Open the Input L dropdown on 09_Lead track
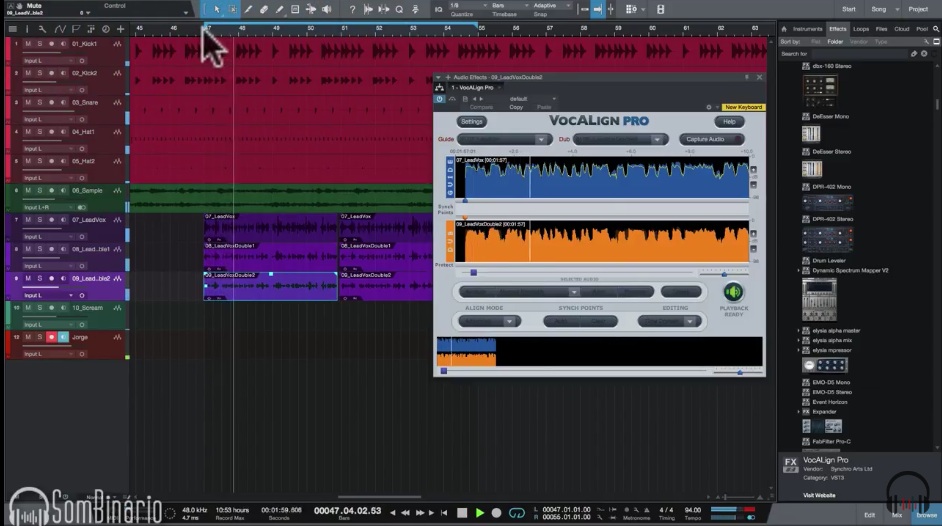 (48, 295)
